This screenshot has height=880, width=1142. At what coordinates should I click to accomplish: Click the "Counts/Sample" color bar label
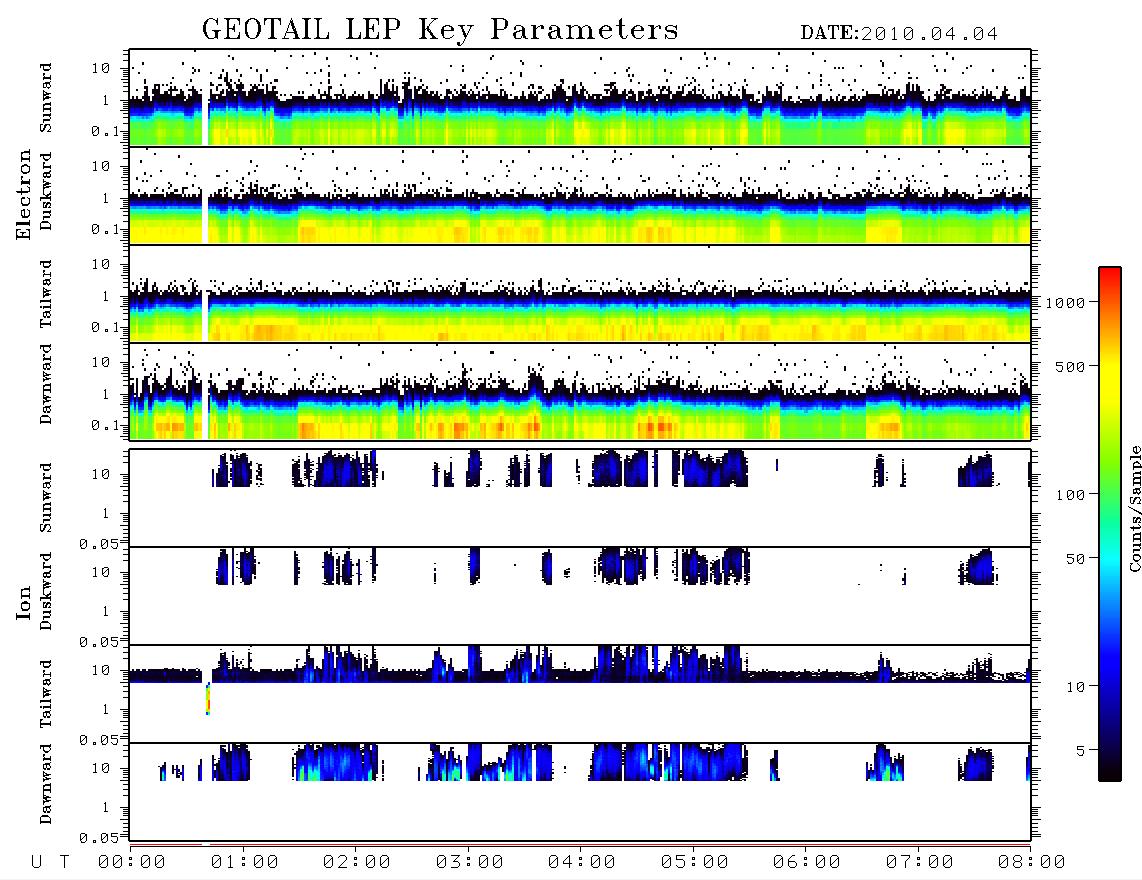click(x=1134, y=508)
